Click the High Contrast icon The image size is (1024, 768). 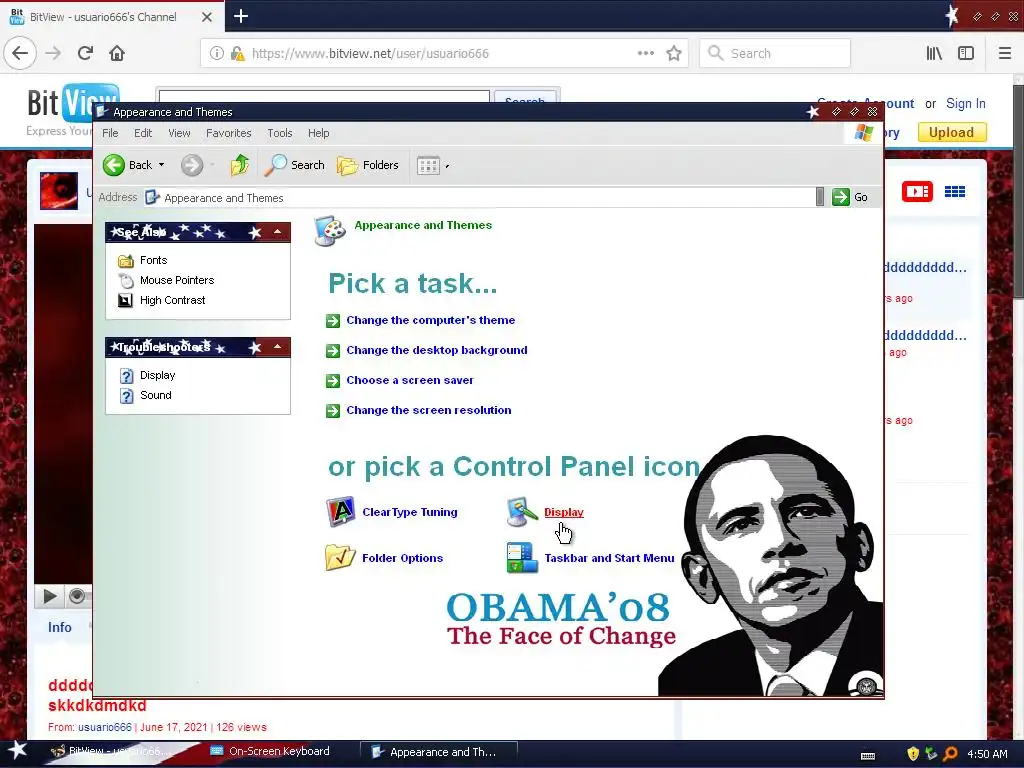(125, 300)
